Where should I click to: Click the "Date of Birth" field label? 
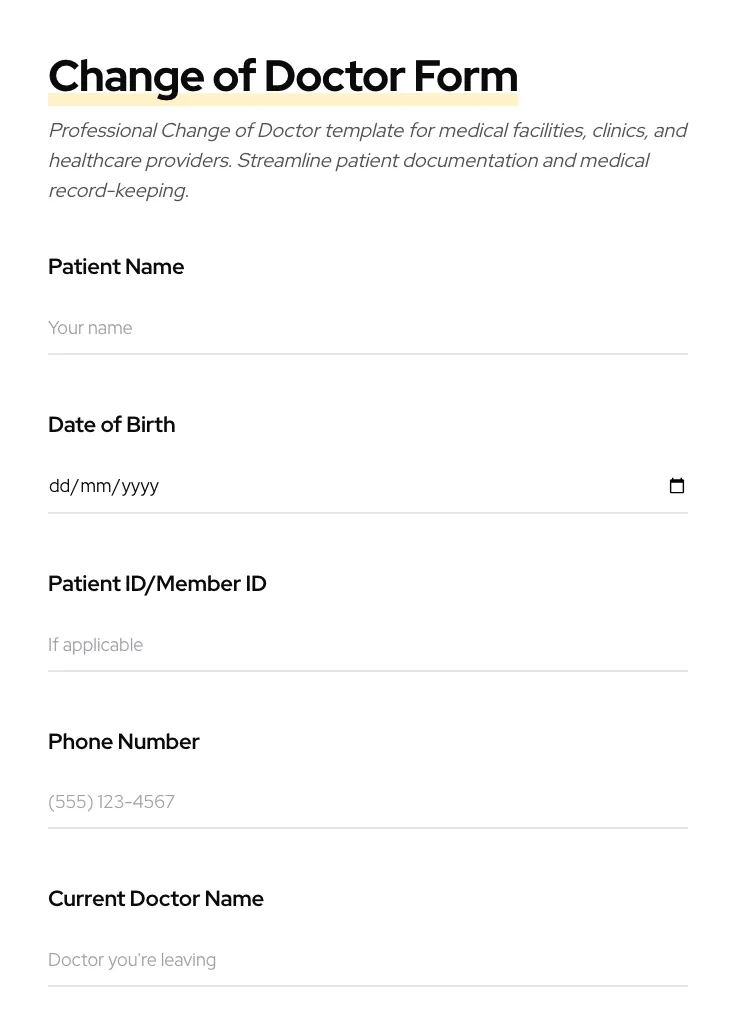pos(111,425)
